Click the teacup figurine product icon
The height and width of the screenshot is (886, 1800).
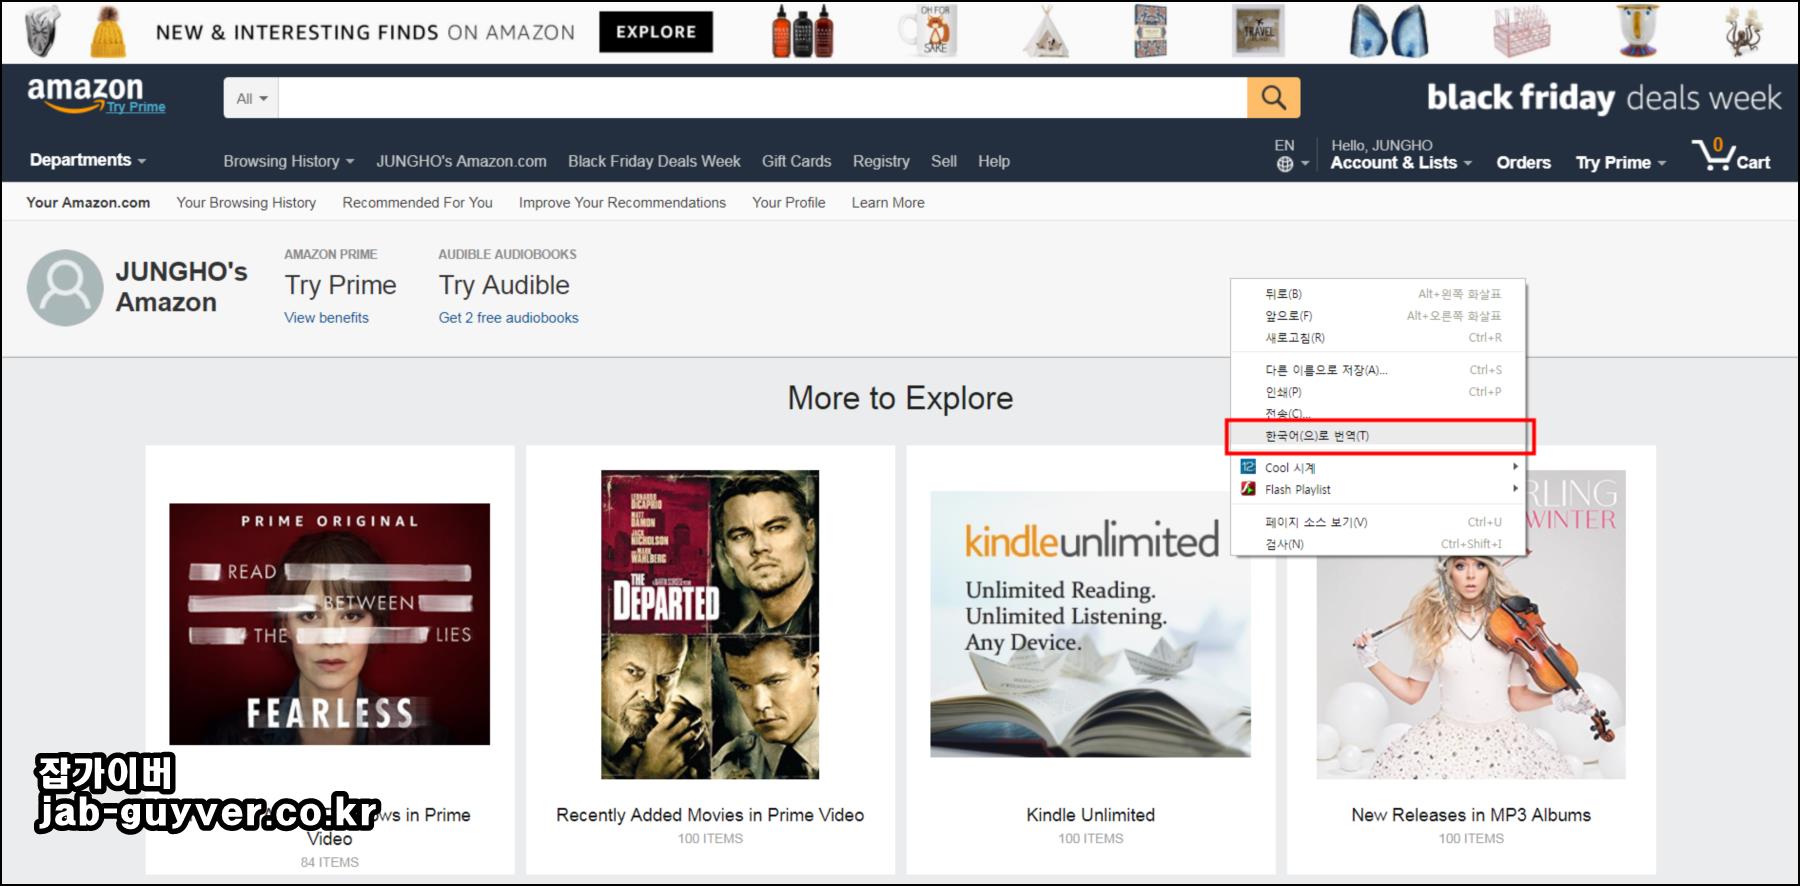pos(1638,32)
